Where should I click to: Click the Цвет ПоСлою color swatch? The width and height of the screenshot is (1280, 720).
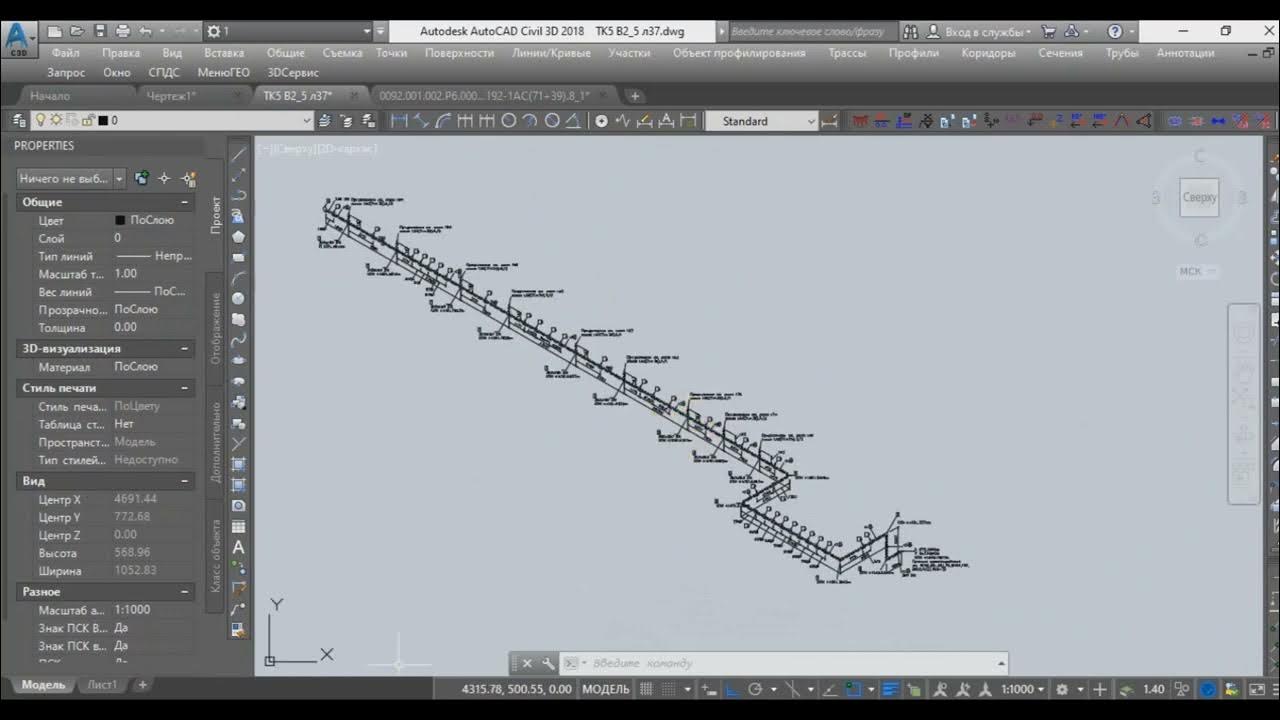coord(120,220)
